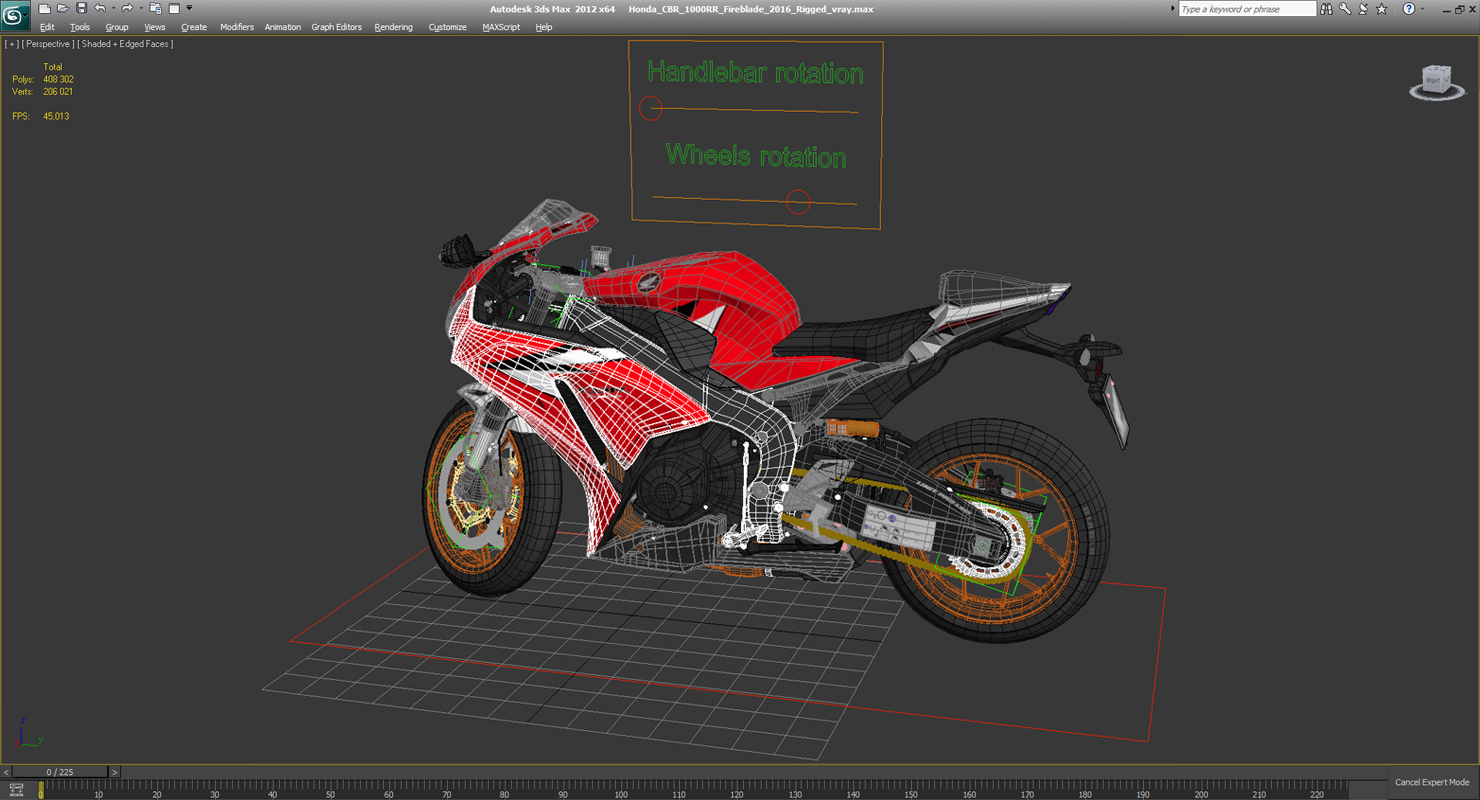Step to previous frame with left arrow button

[x=6, y=772]
